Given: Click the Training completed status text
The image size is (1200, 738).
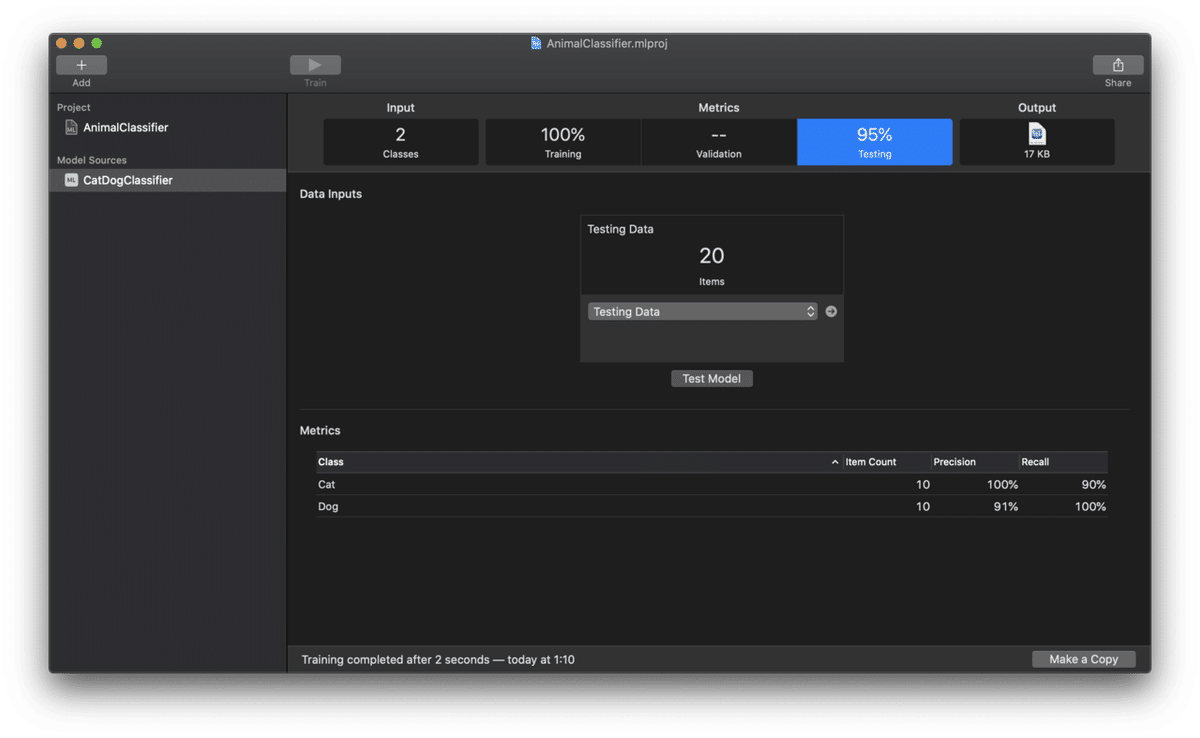Looking at the screenshot, I should tap(438, 659).
